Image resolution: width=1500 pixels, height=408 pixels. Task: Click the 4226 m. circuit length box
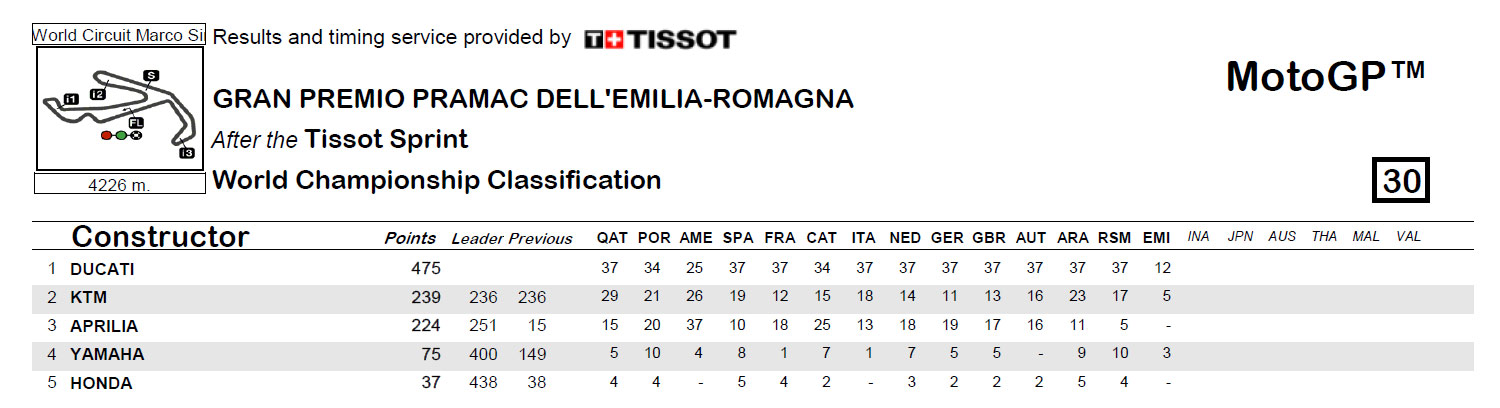119,184
